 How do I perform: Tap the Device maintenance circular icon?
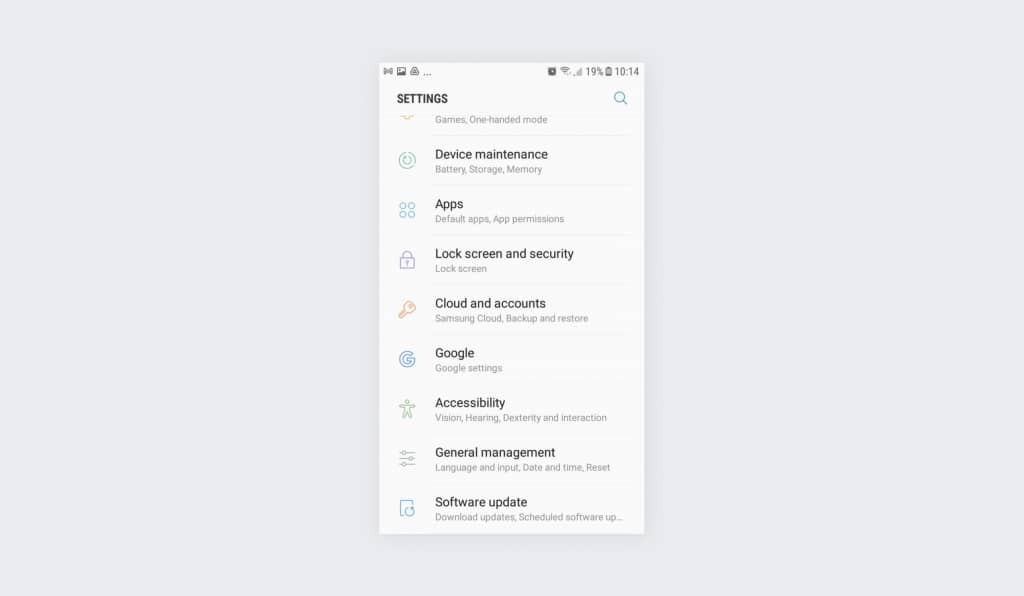(x=407, y=161)
